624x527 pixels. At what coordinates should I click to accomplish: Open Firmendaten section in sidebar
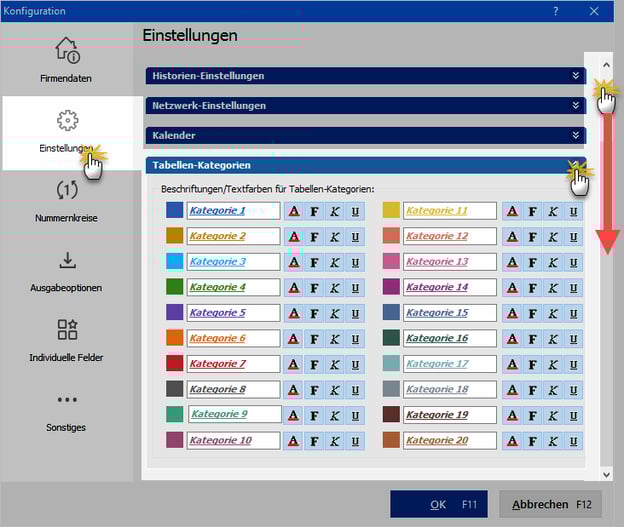click(x=67, y=58)
